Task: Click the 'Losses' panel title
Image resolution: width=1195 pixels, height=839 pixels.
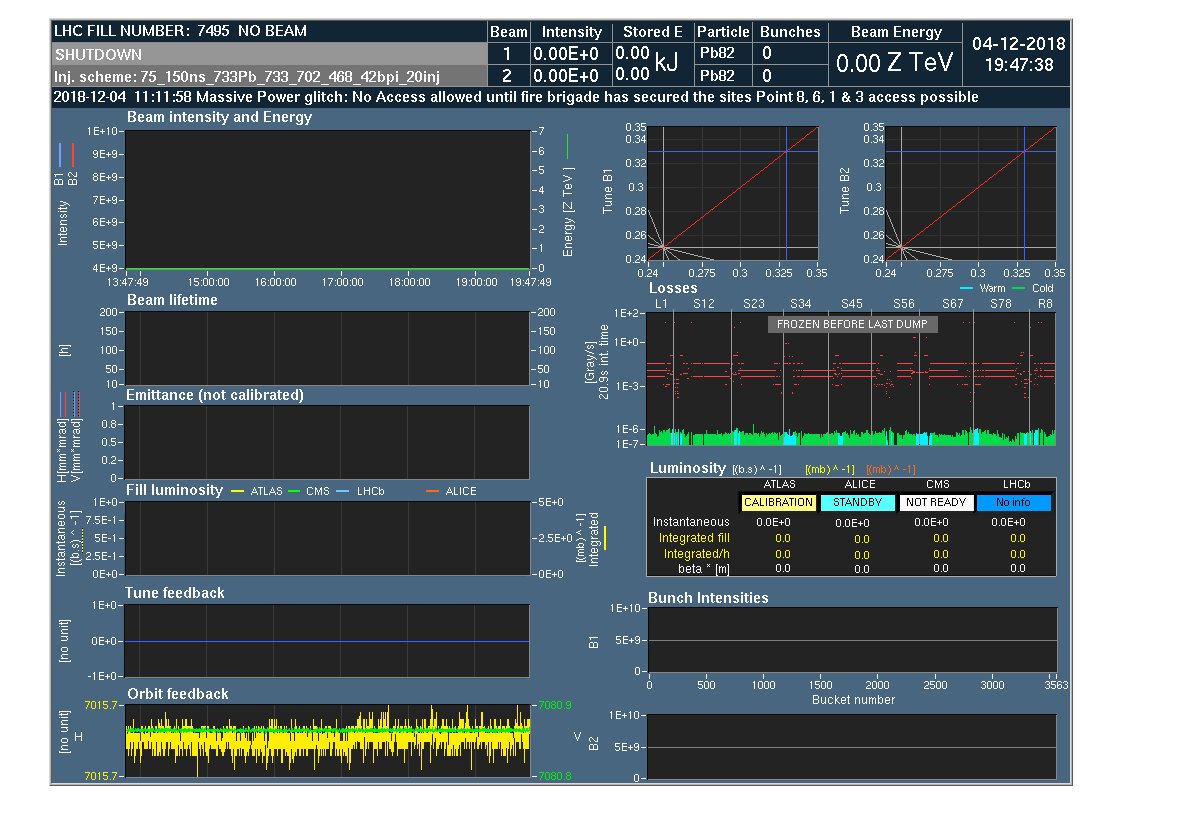Action: tap(673, 288)
